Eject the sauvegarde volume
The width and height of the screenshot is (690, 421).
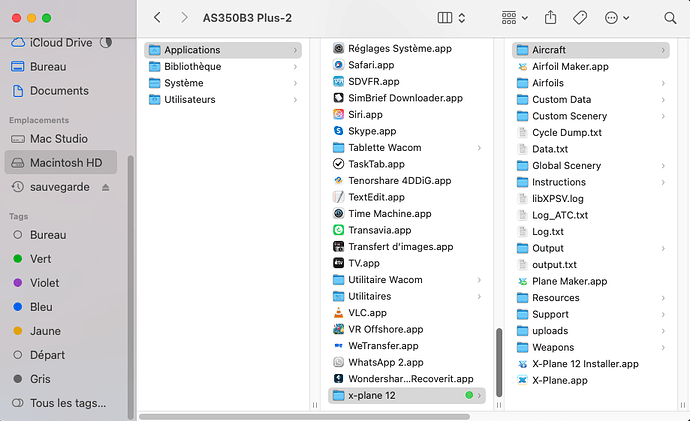coord(106,187)
